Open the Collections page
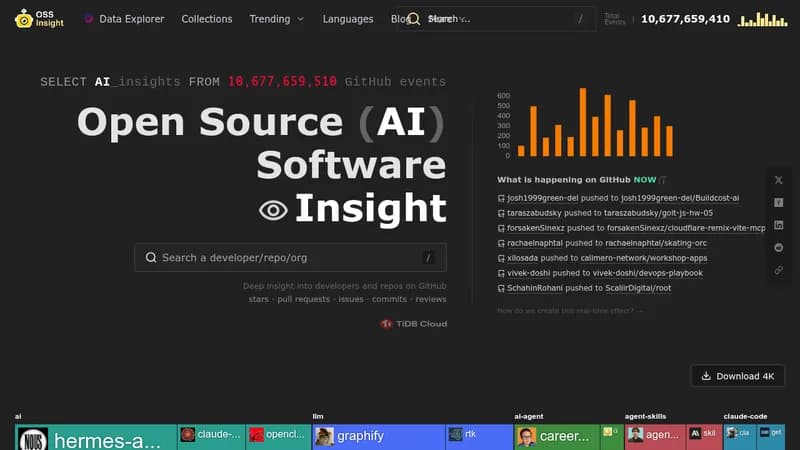 point(207,19)
